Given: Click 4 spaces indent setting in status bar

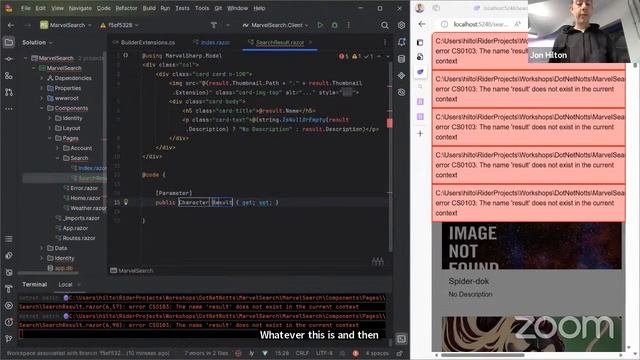Looking at the screenshot, I should click(377, 353).
